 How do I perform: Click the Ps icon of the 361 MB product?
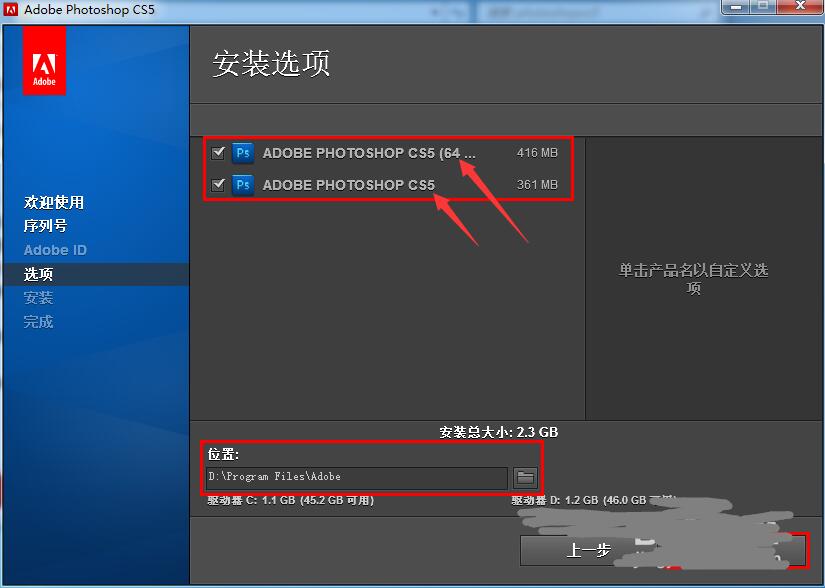pyautogui.click(x=243, y=185)
